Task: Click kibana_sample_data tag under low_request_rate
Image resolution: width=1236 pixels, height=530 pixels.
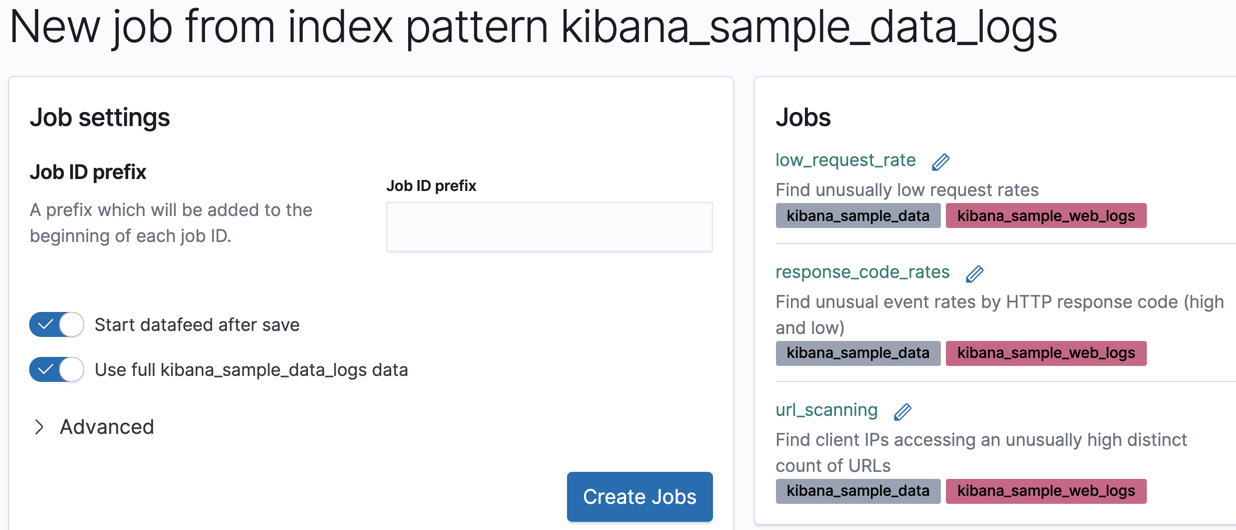Action: coord(857,216)
